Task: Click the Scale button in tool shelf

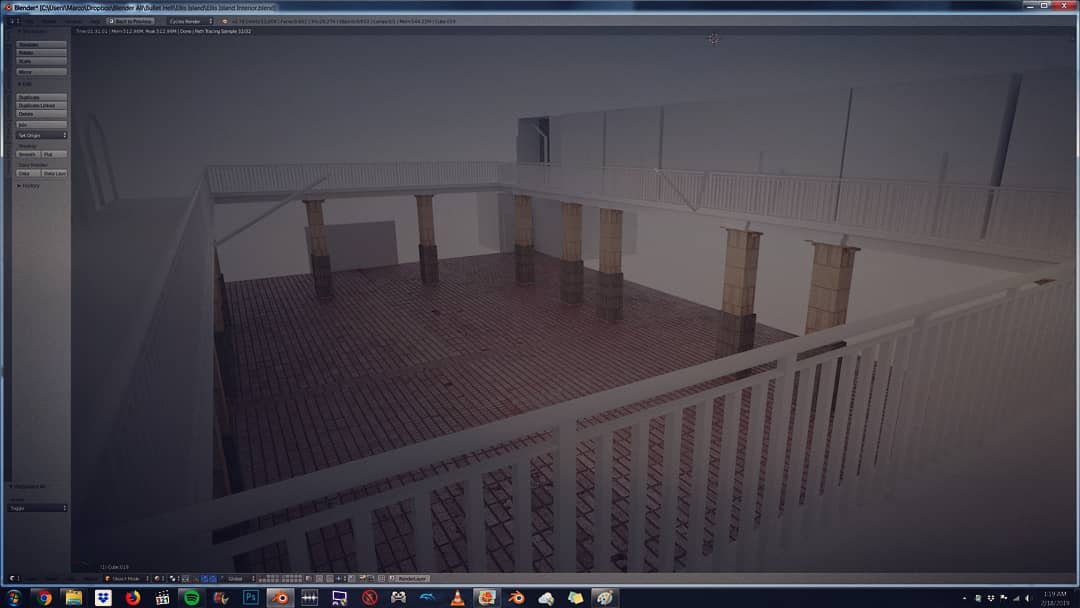Action: coord(41,61)
